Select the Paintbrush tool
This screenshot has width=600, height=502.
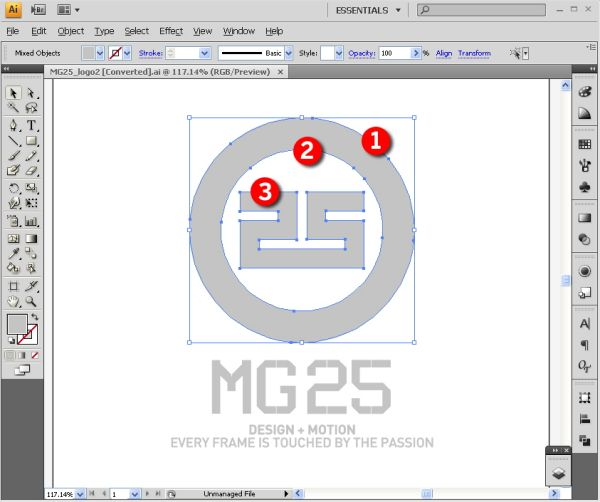pos(13,155)
